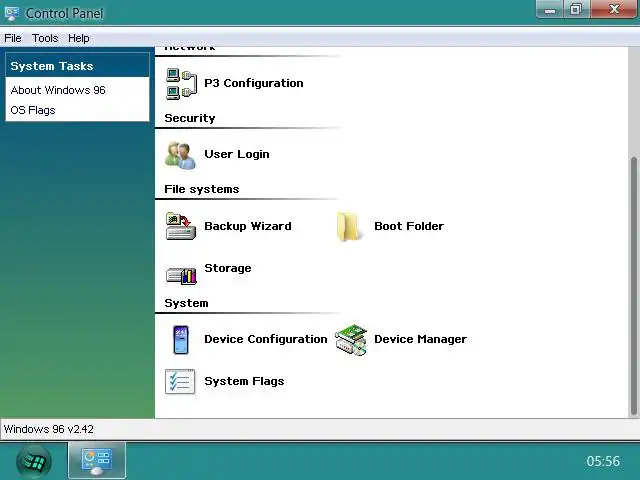
Task: Launch the Backup Wizard drive icon
Action: point(181,226)
